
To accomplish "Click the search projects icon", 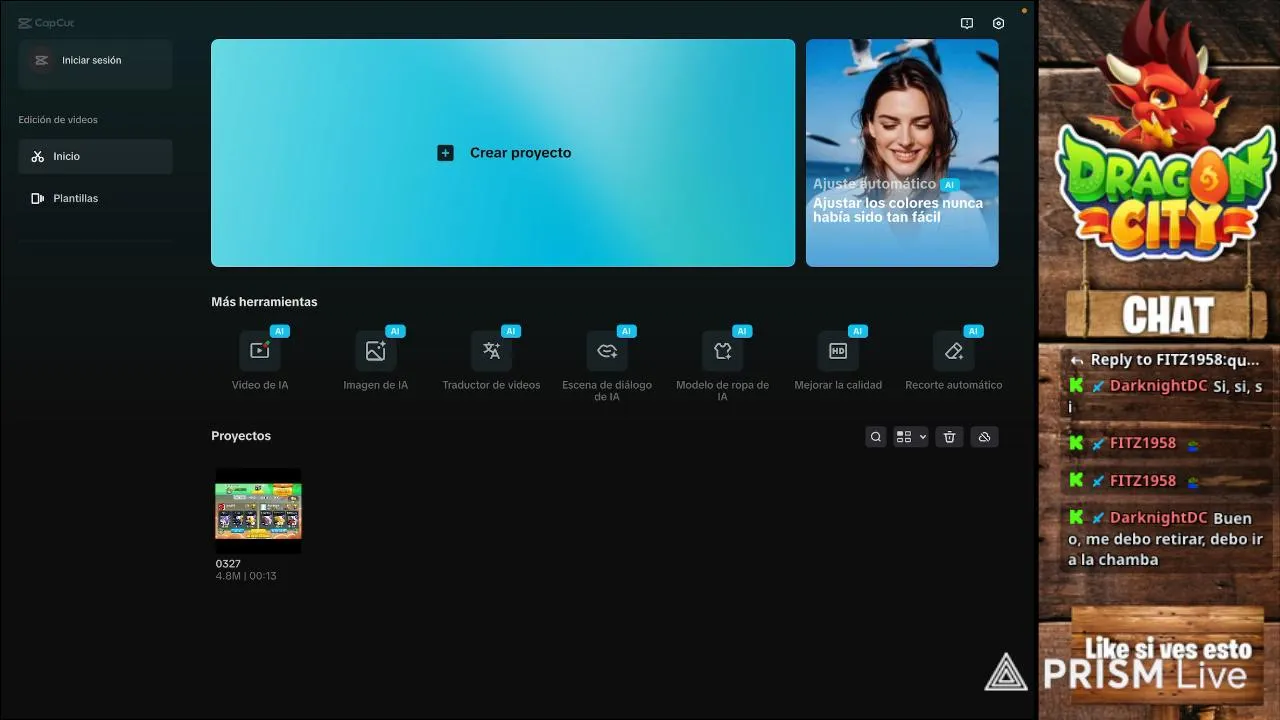I will pyautogui.click(x=876, y=437).
